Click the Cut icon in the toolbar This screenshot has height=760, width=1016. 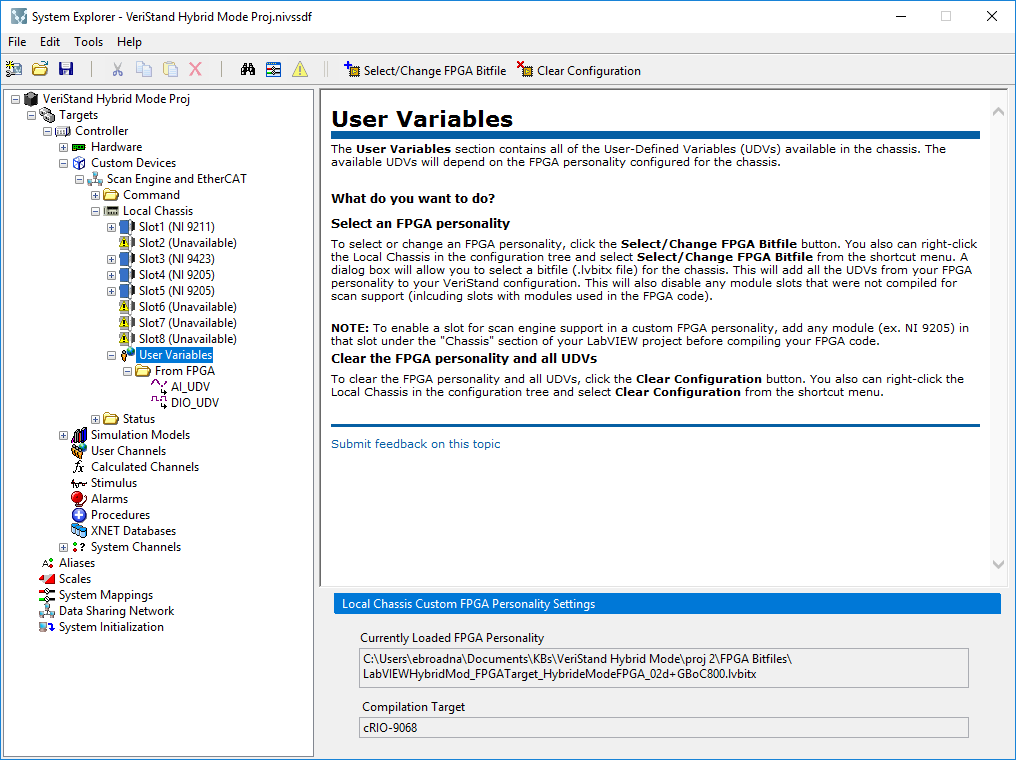point(116,70)
